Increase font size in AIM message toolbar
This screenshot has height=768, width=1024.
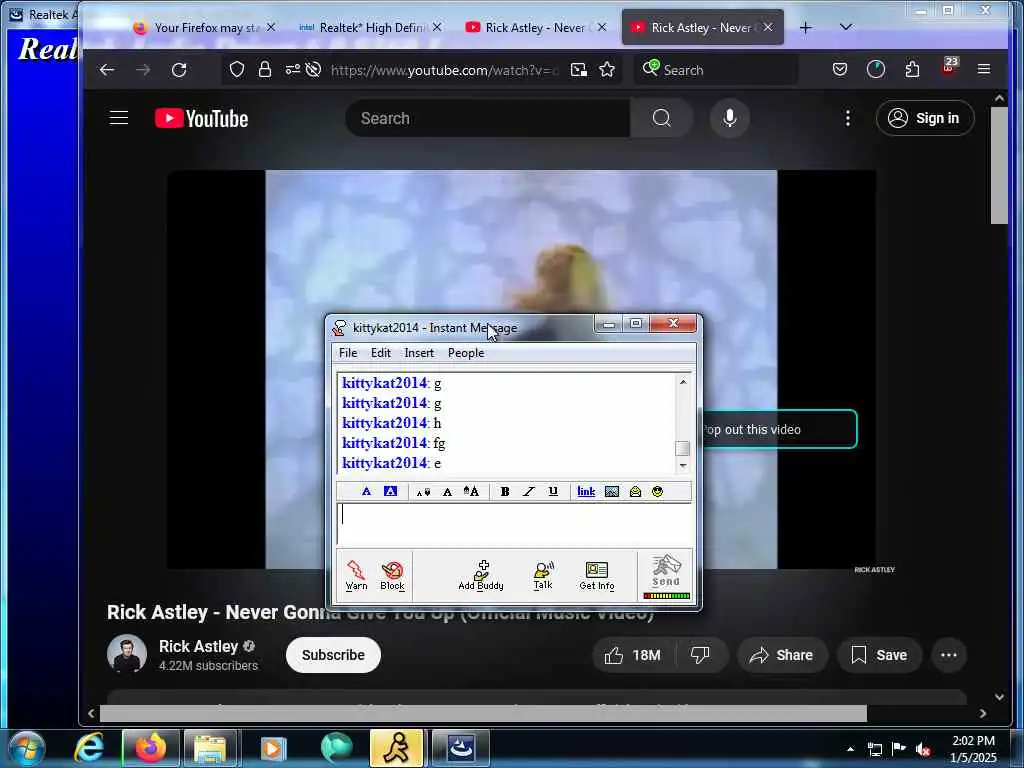(x=472, y=491)
